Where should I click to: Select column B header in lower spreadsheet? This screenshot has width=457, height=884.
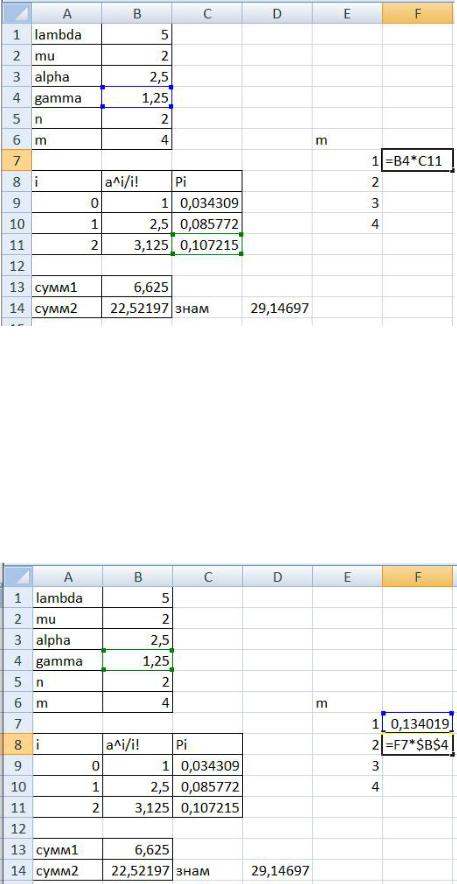[x=137, y=576]
